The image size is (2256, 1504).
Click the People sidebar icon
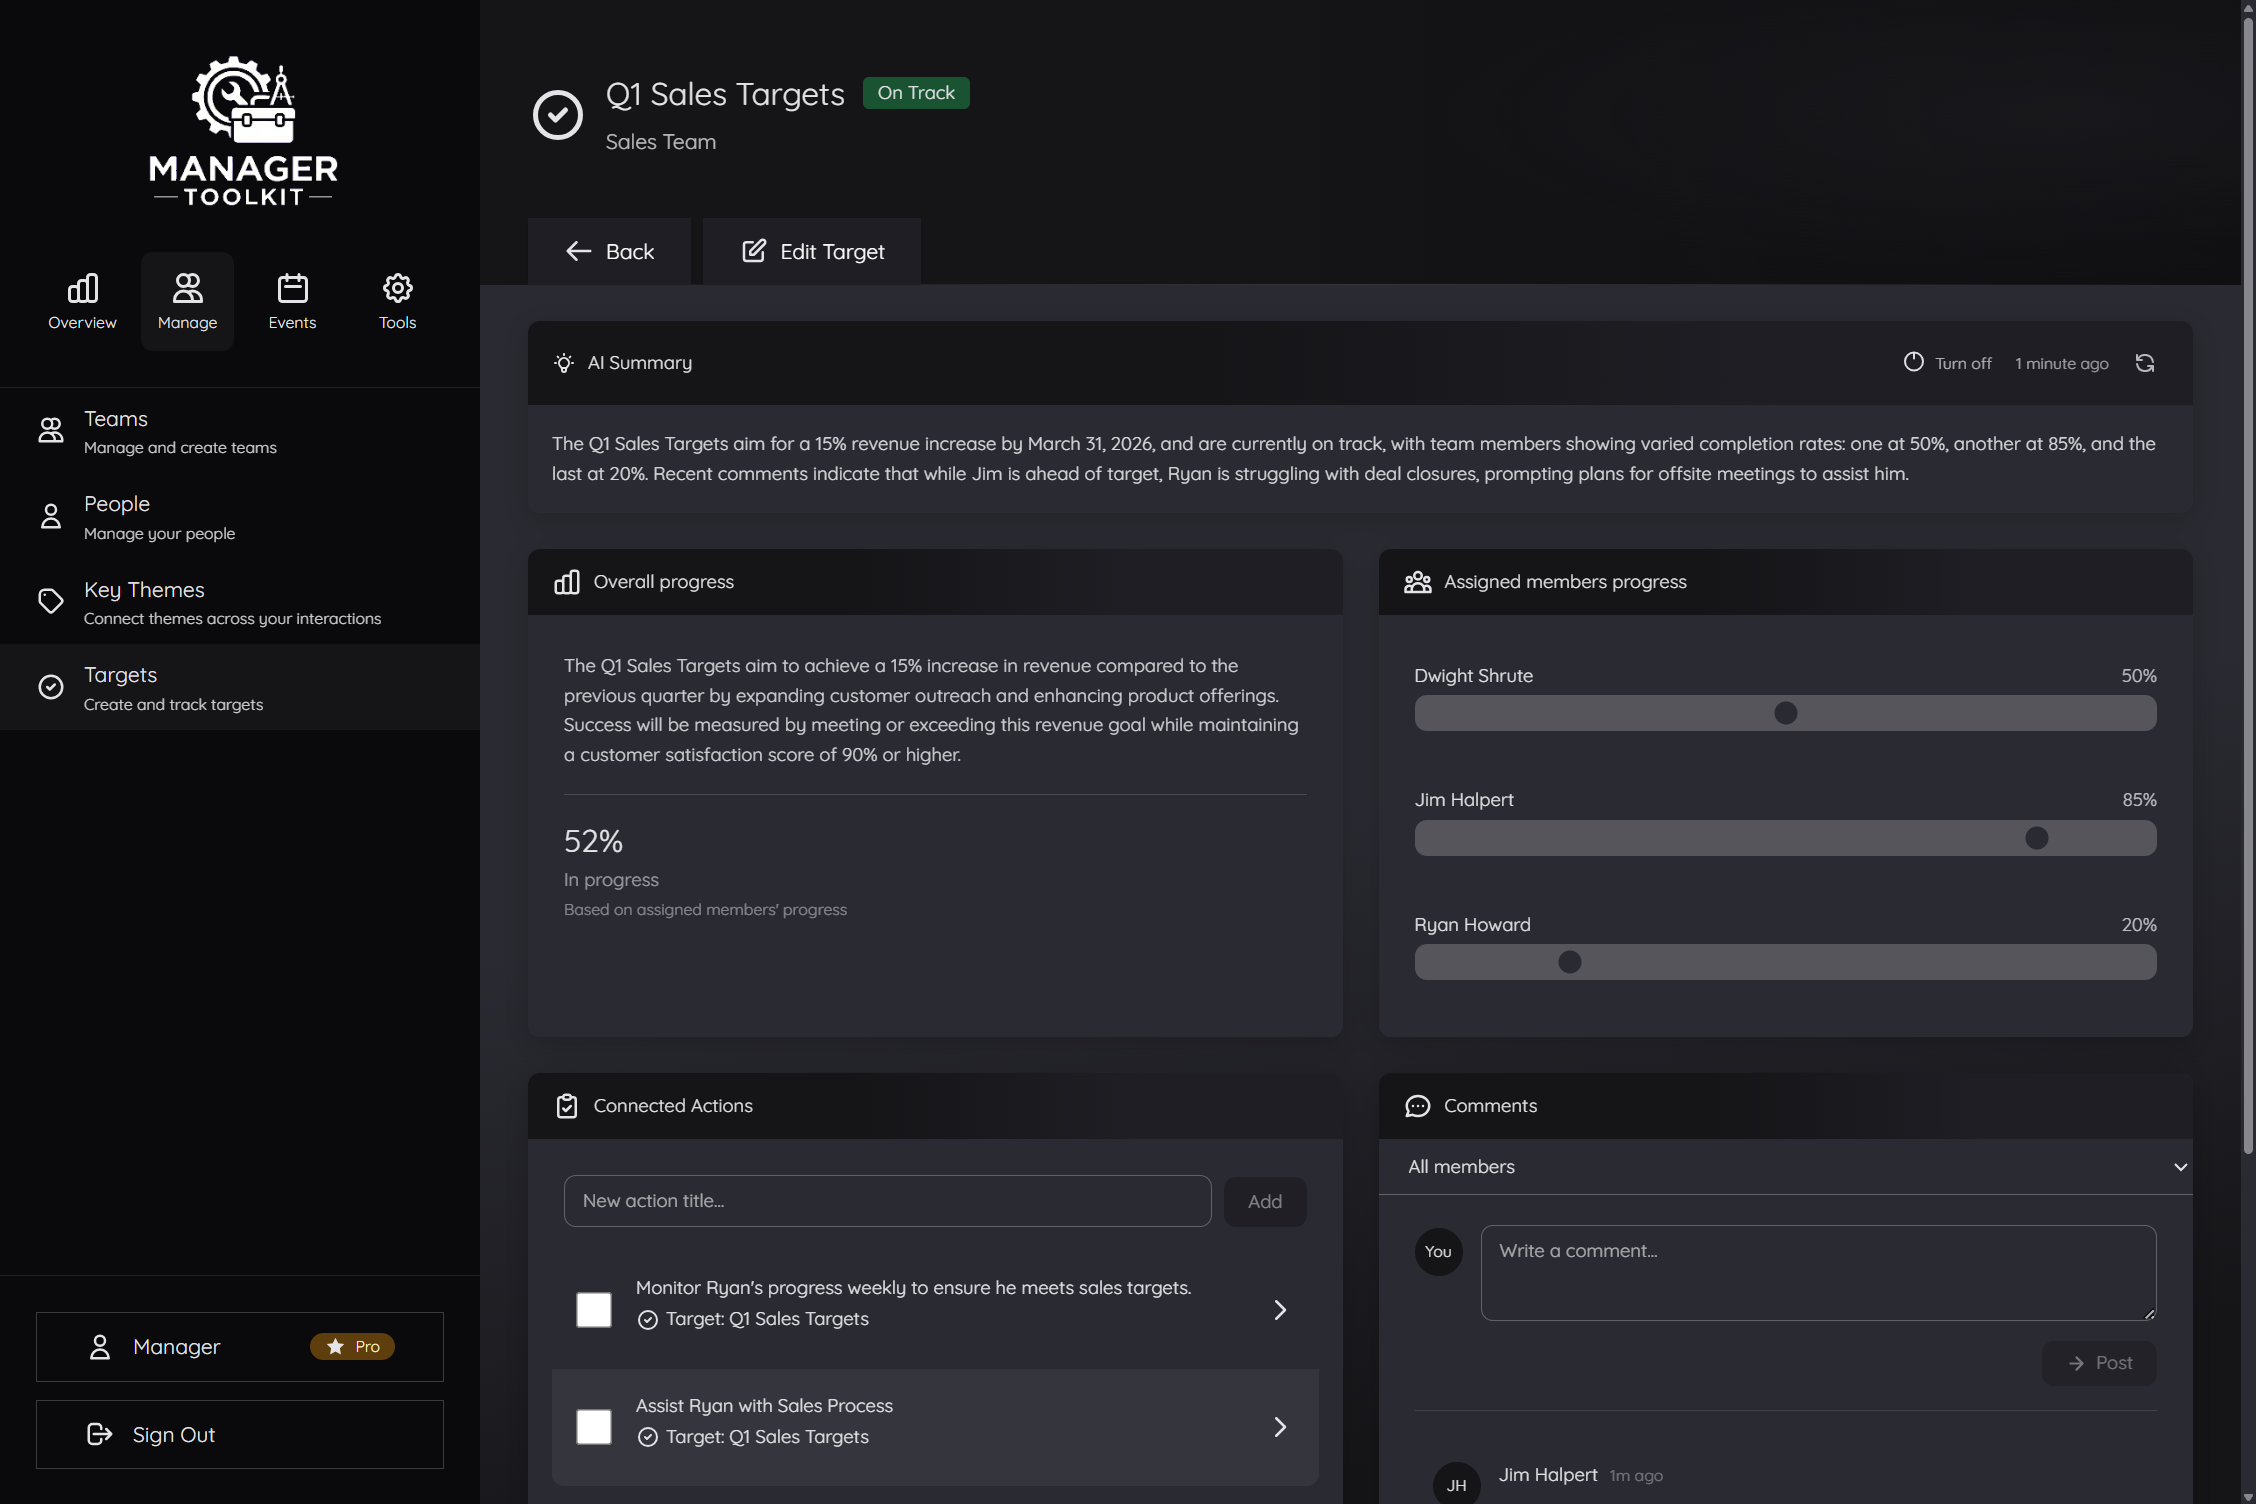pyautogui.click(x=51, y=516)
